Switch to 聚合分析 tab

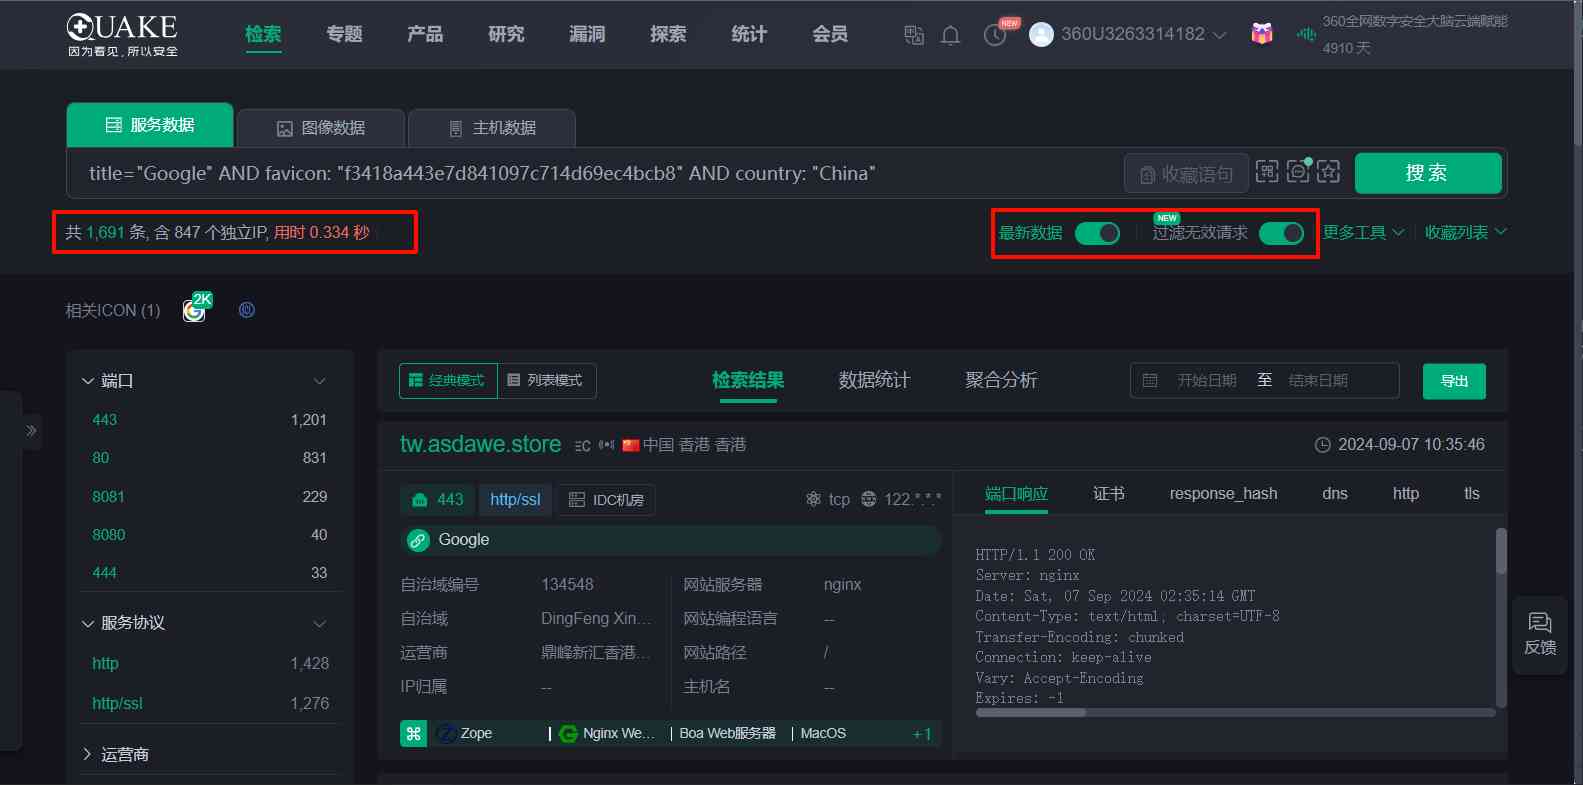pyautogui.click(x=1001, y=380)
